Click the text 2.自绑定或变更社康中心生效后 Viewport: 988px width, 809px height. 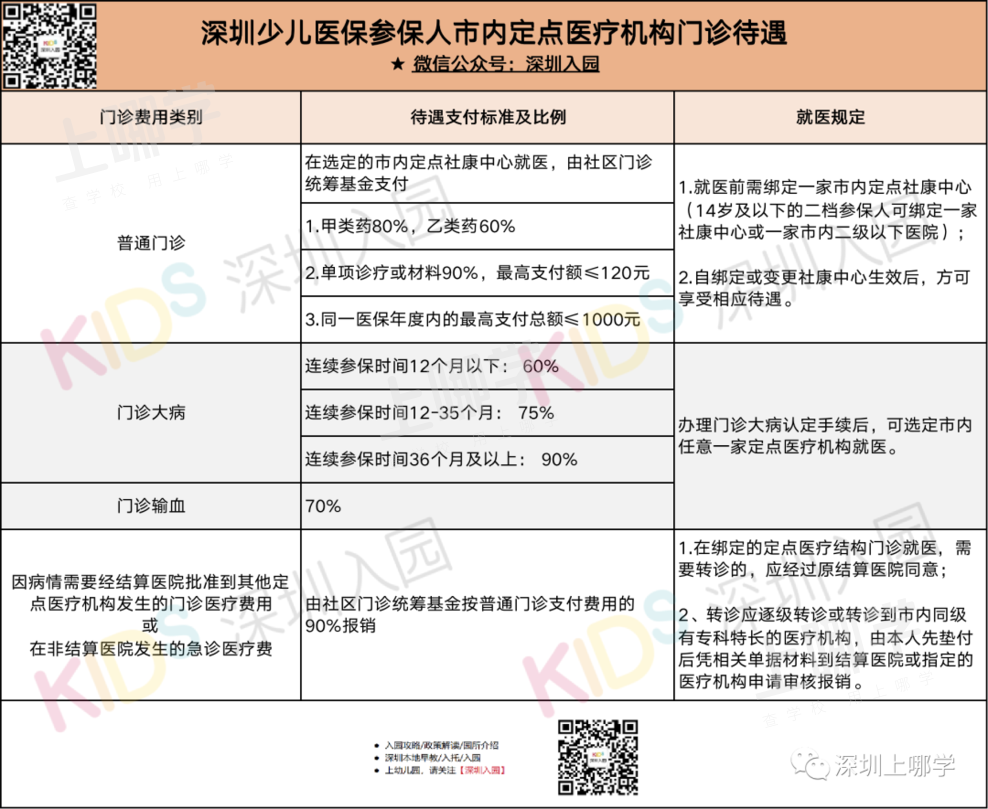799,277
